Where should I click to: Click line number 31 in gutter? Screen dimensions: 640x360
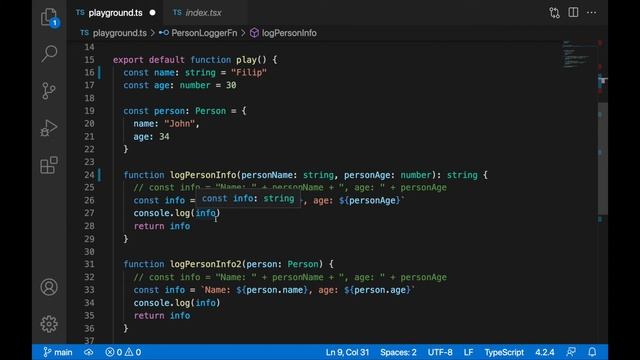(x=89, y=264)
